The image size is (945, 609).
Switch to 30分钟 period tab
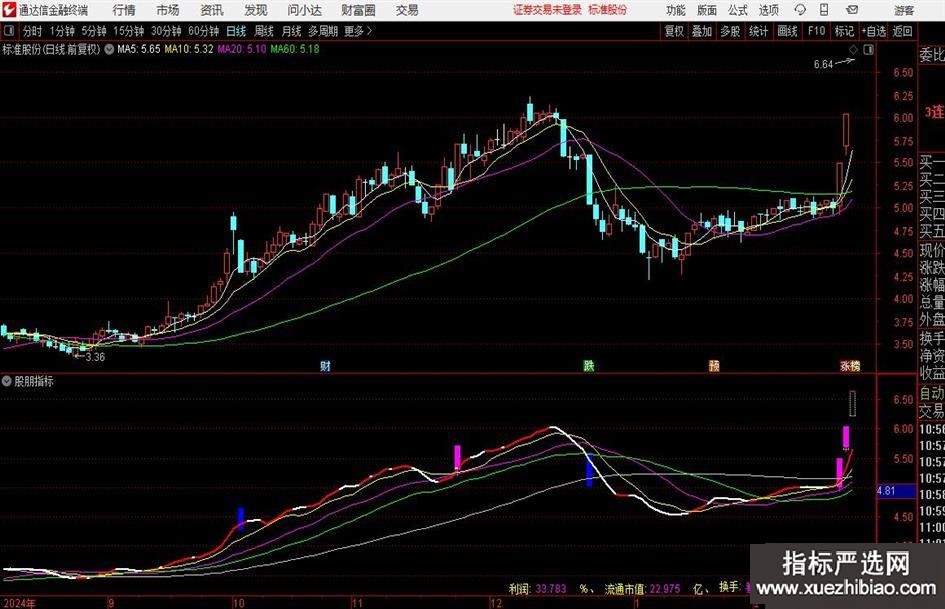[x=166, y=31]
